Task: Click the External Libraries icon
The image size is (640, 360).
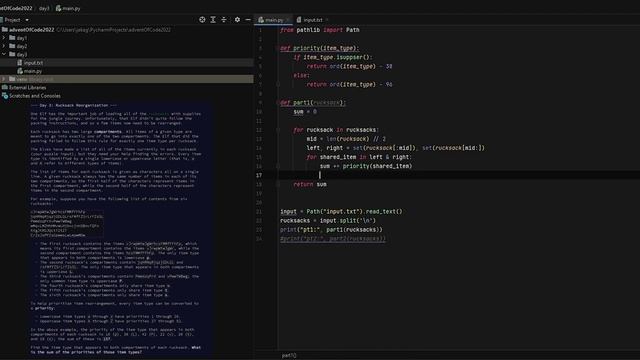Action: click(x=5, y=87)
